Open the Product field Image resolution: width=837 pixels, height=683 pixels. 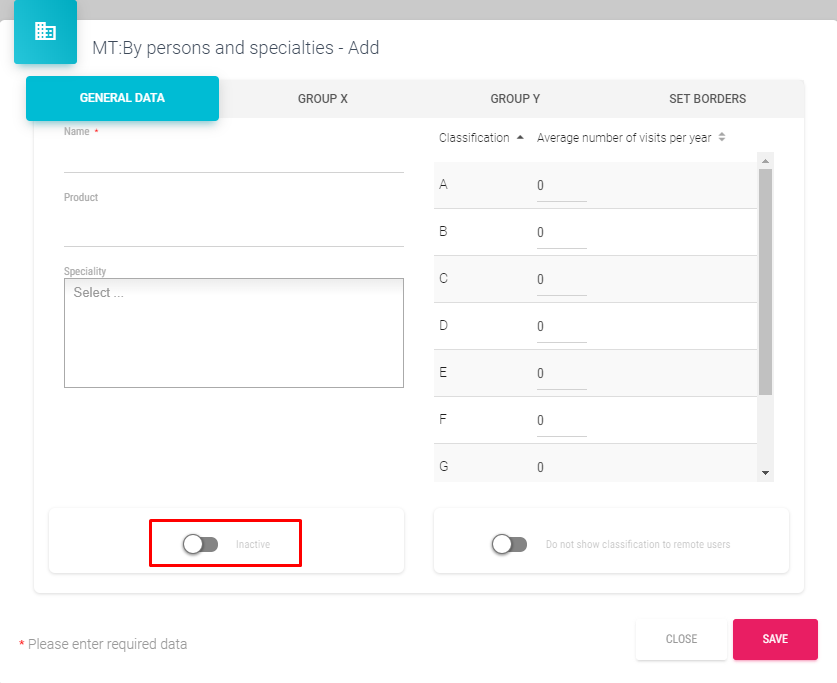(233, 230)
